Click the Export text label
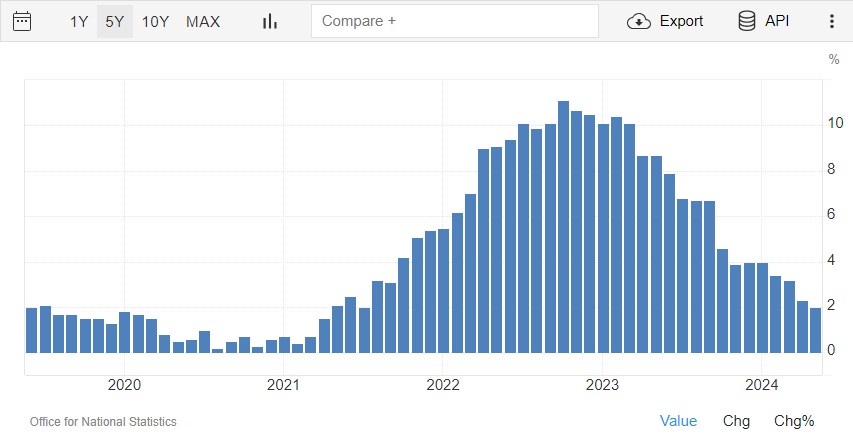The image size is (853, 440). [681, 21]
